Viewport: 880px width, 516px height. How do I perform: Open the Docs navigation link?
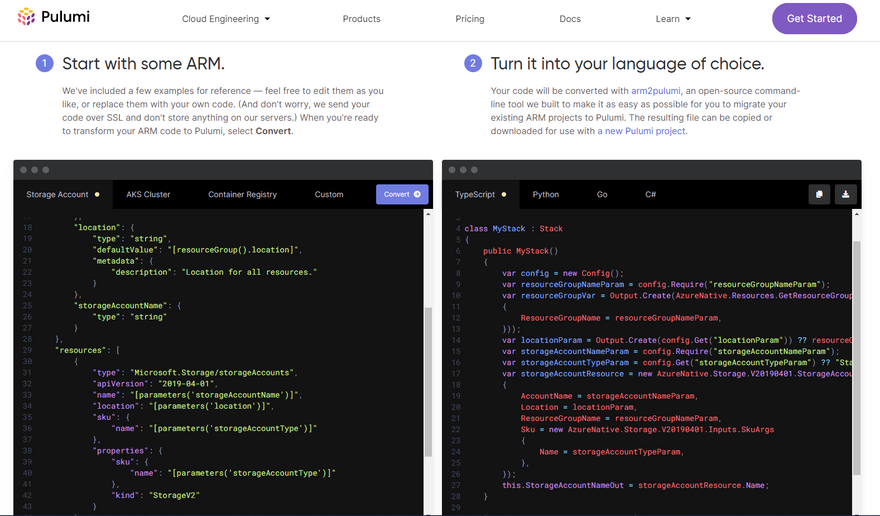pyautogui.click(x=570, y=19)
